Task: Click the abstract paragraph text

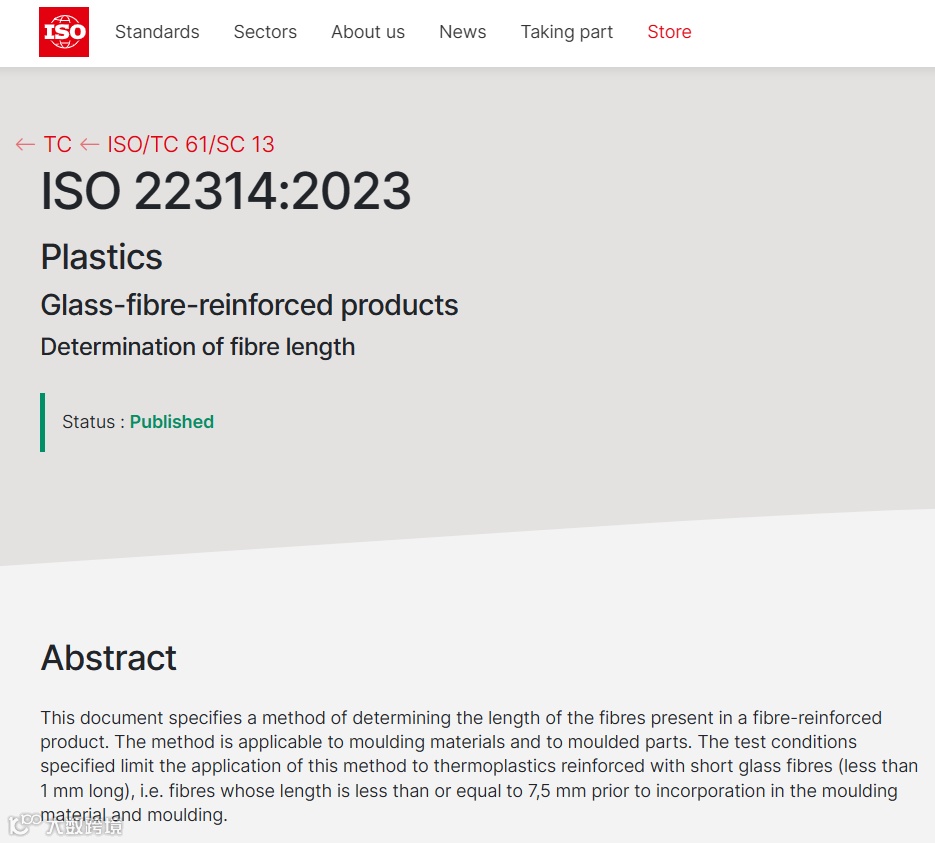Action: coord(479,766)
